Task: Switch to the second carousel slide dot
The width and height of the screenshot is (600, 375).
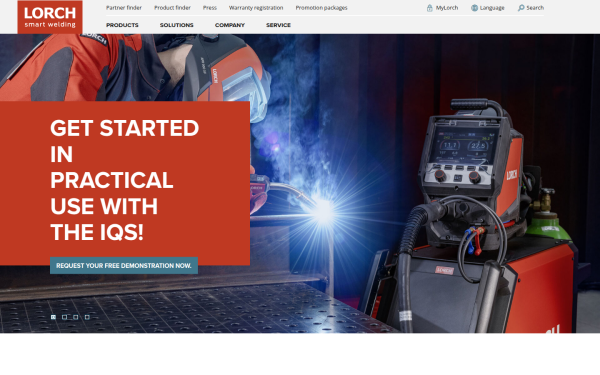Action: coord(65,317)
